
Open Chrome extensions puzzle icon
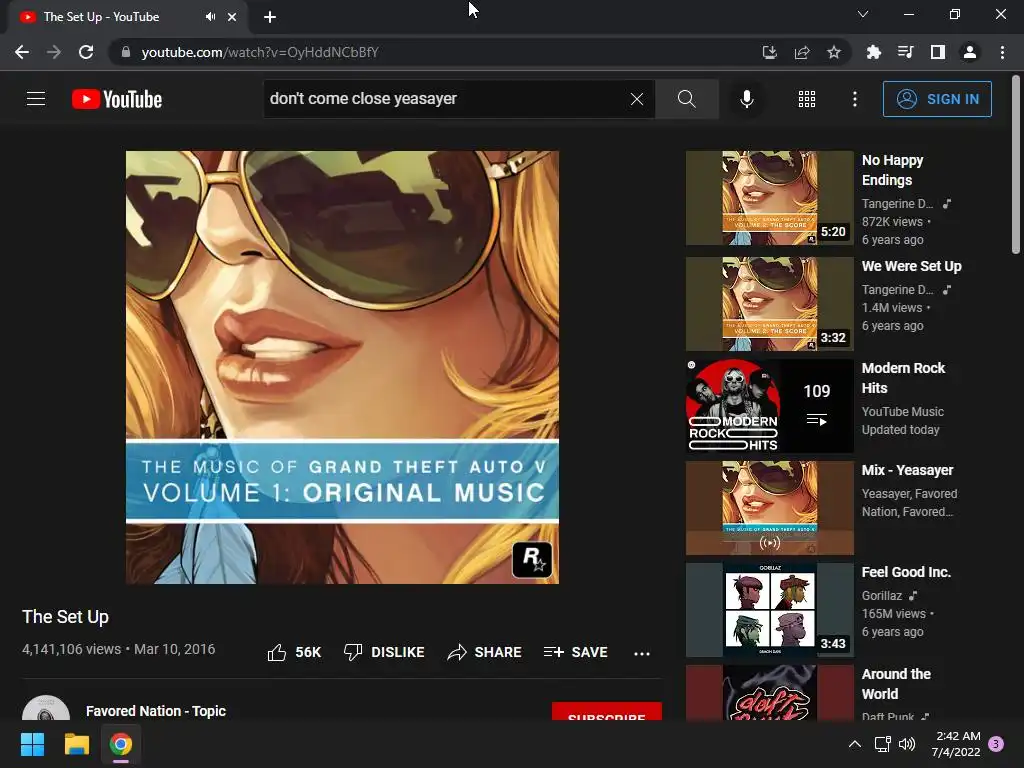[x=873, y=52]
